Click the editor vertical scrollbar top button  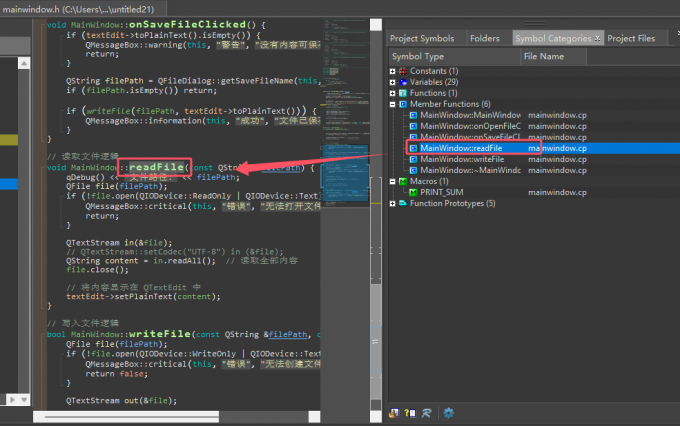tap(376, 25)
